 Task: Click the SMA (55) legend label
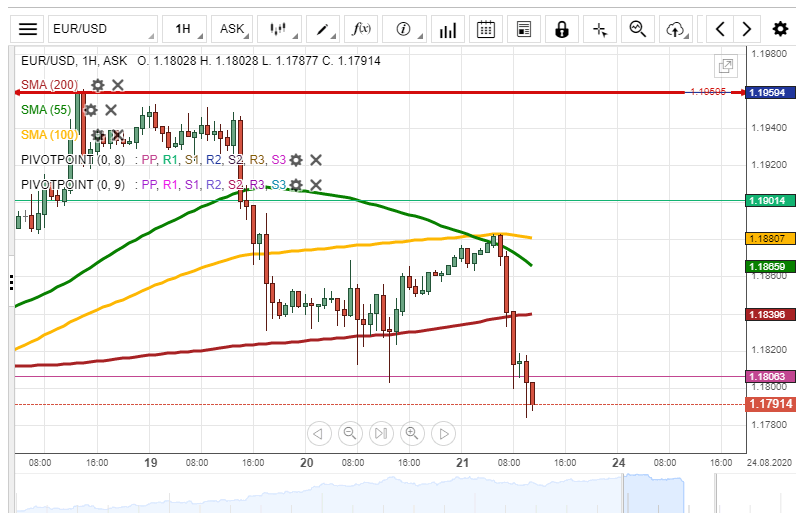(x=46, y=110)
